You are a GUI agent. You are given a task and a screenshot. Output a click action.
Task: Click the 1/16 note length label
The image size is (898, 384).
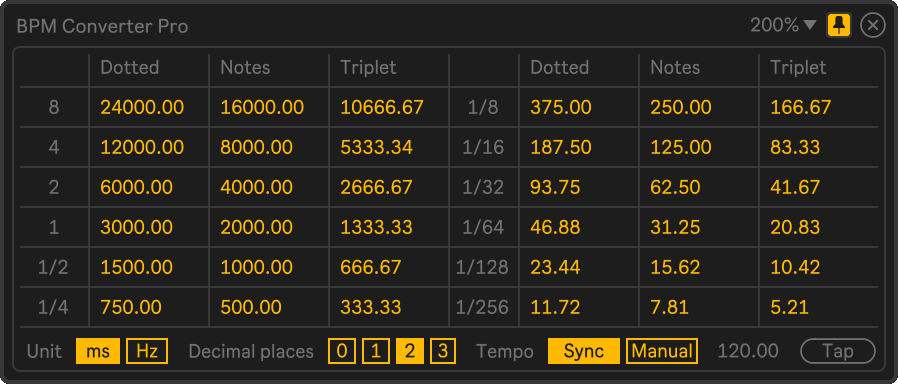[x=483, y=147]
